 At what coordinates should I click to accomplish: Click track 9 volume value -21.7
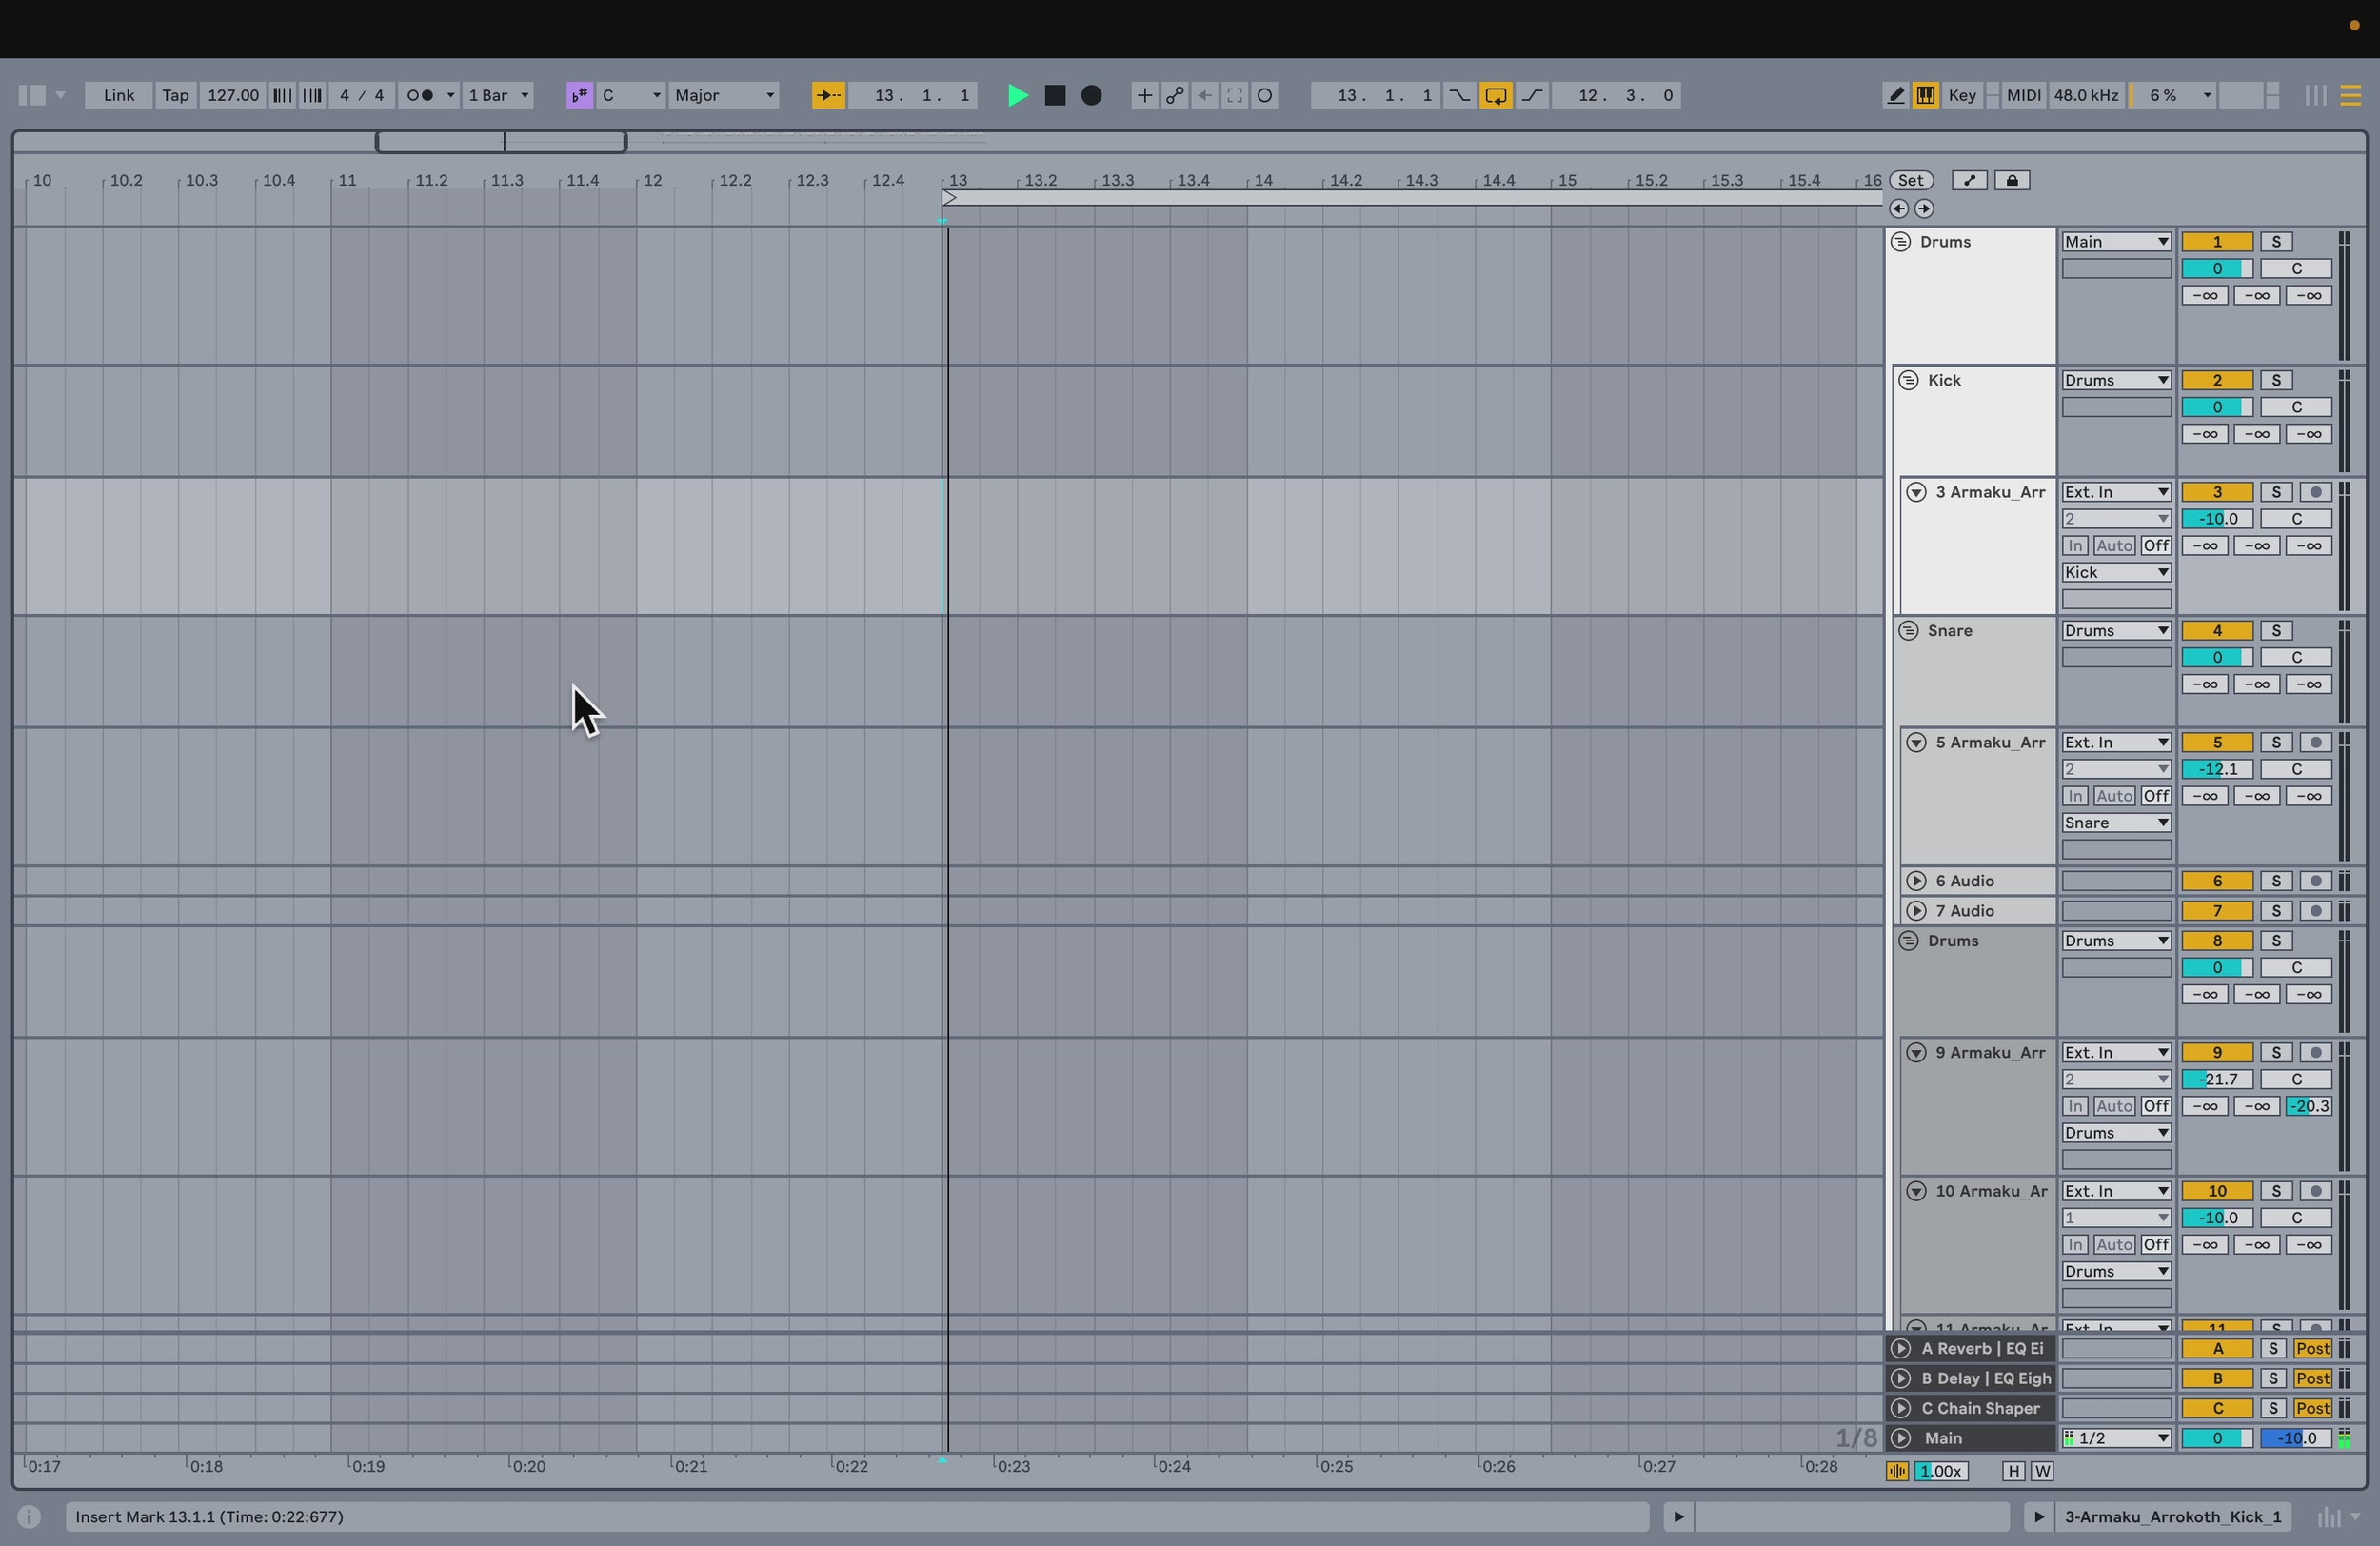click(x=2216, y=1079)
